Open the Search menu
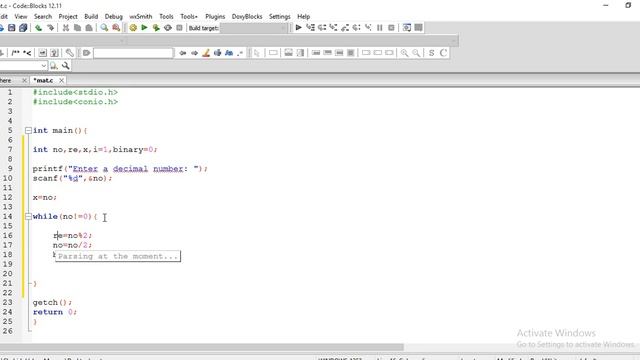640x360 pixels. 43,16
